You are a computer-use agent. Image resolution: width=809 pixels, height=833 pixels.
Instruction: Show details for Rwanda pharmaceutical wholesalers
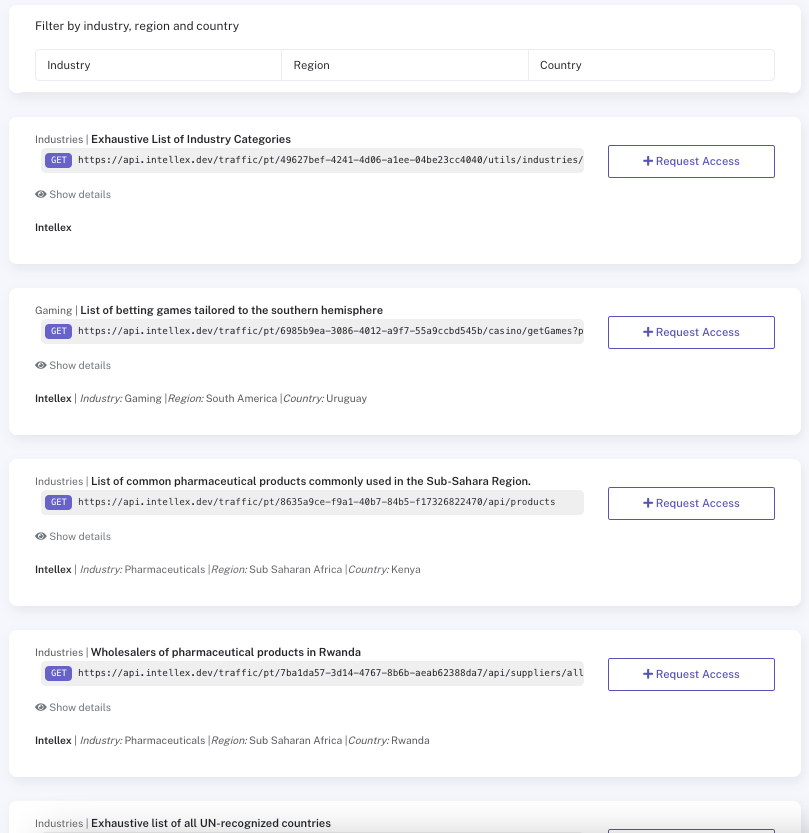73,708
